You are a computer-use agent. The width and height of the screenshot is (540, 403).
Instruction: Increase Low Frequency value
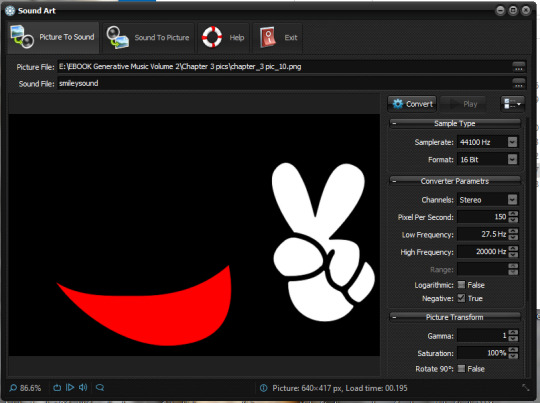(x=513, y=231)
